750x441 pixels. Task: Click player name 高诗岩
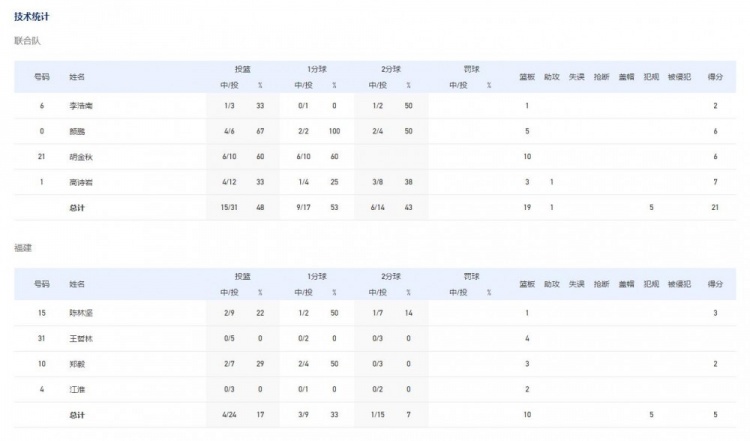point(81,182)
